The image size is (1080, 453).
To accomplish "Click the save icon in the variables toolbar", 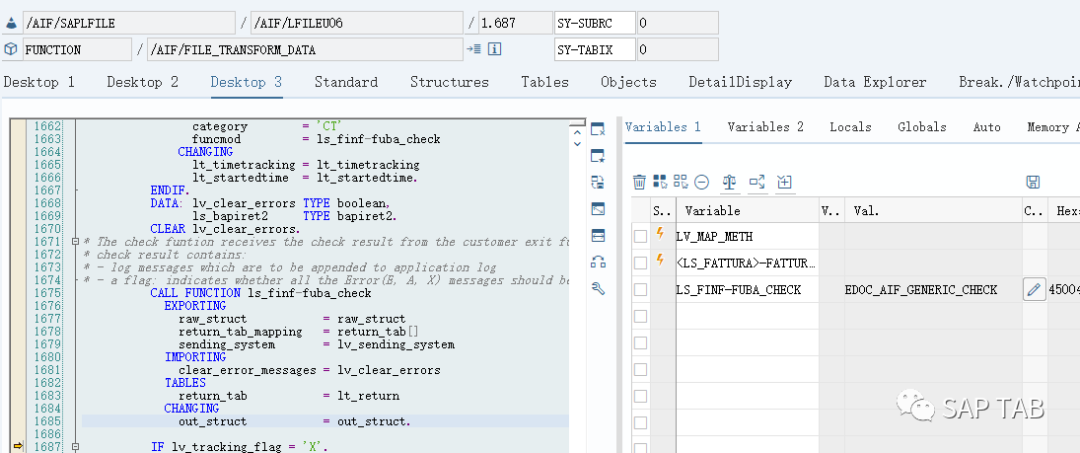I will coord(1032,182).
